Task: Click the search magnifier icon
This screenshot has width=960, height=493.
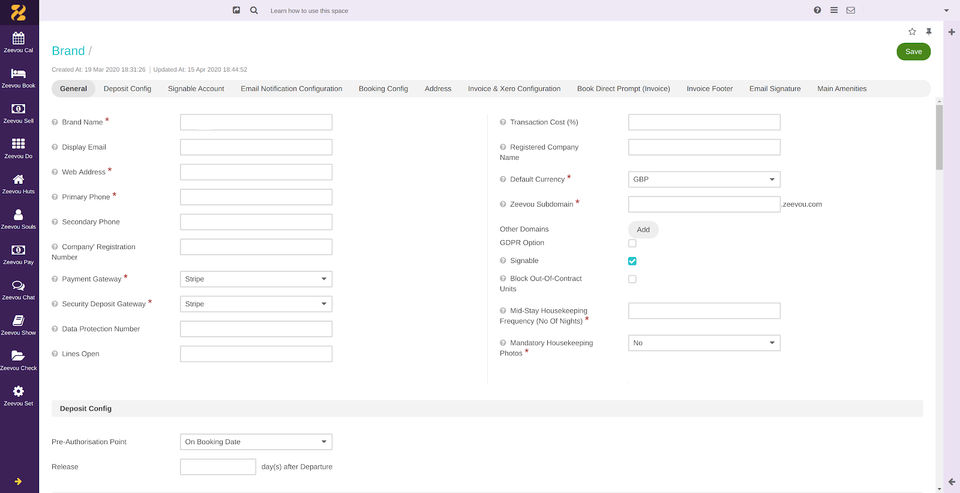Action: (x=254, y=10)
